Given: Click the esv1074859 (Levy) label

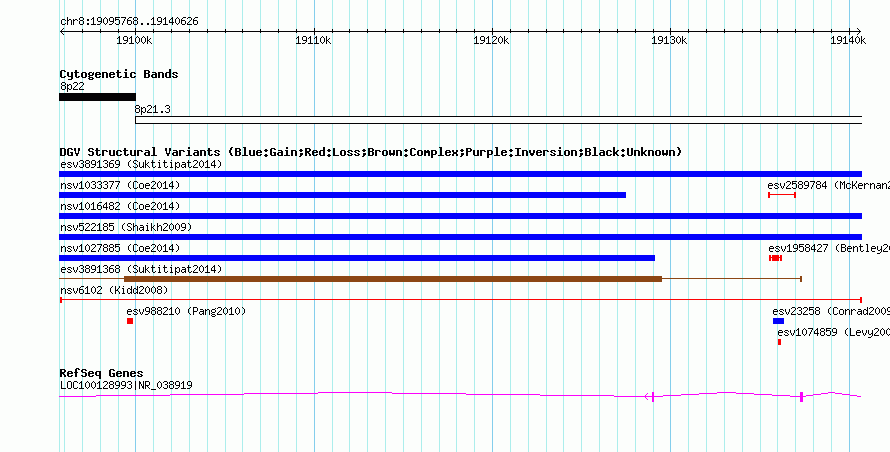Looking at the screenshot, I should click(x=833, y=332).
